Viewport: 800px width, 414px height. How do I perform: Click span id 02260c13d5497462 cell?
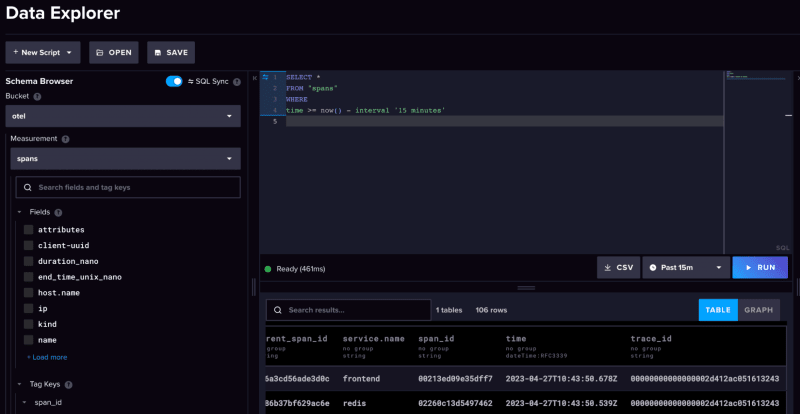click(456, 403)
